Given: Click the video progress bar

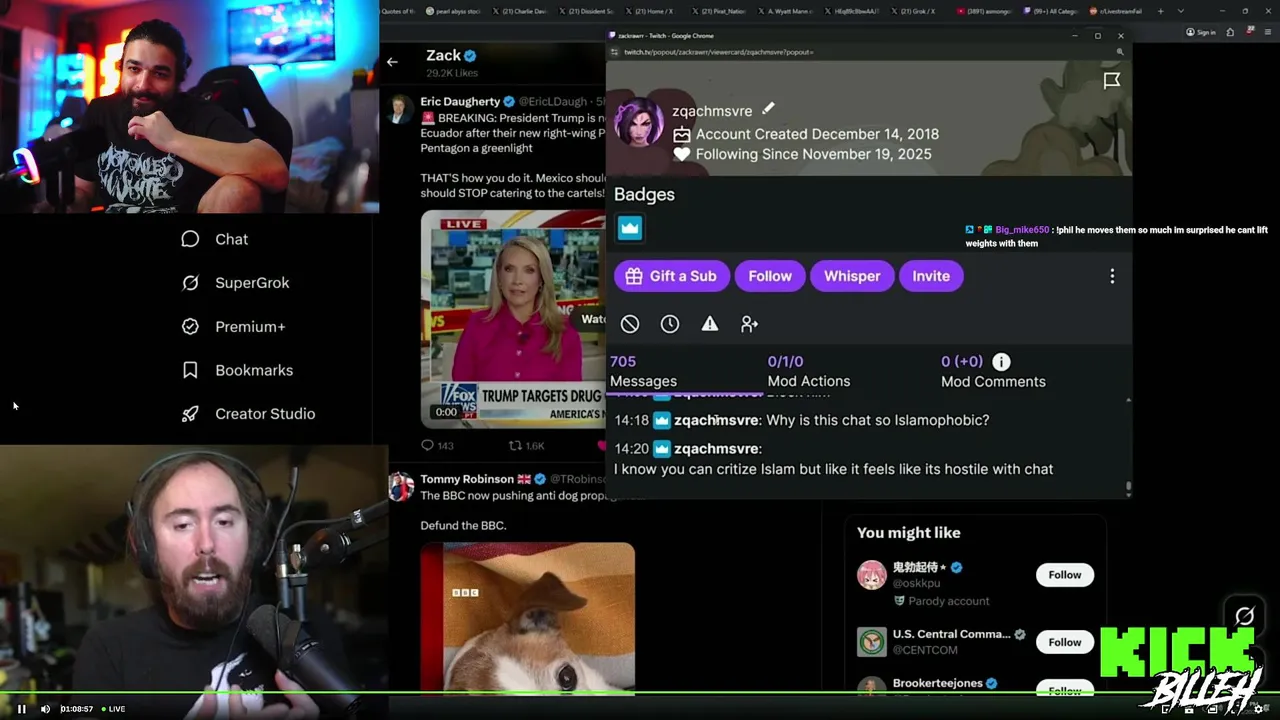Looking at the screenshot, I should [x=640, y=691].
